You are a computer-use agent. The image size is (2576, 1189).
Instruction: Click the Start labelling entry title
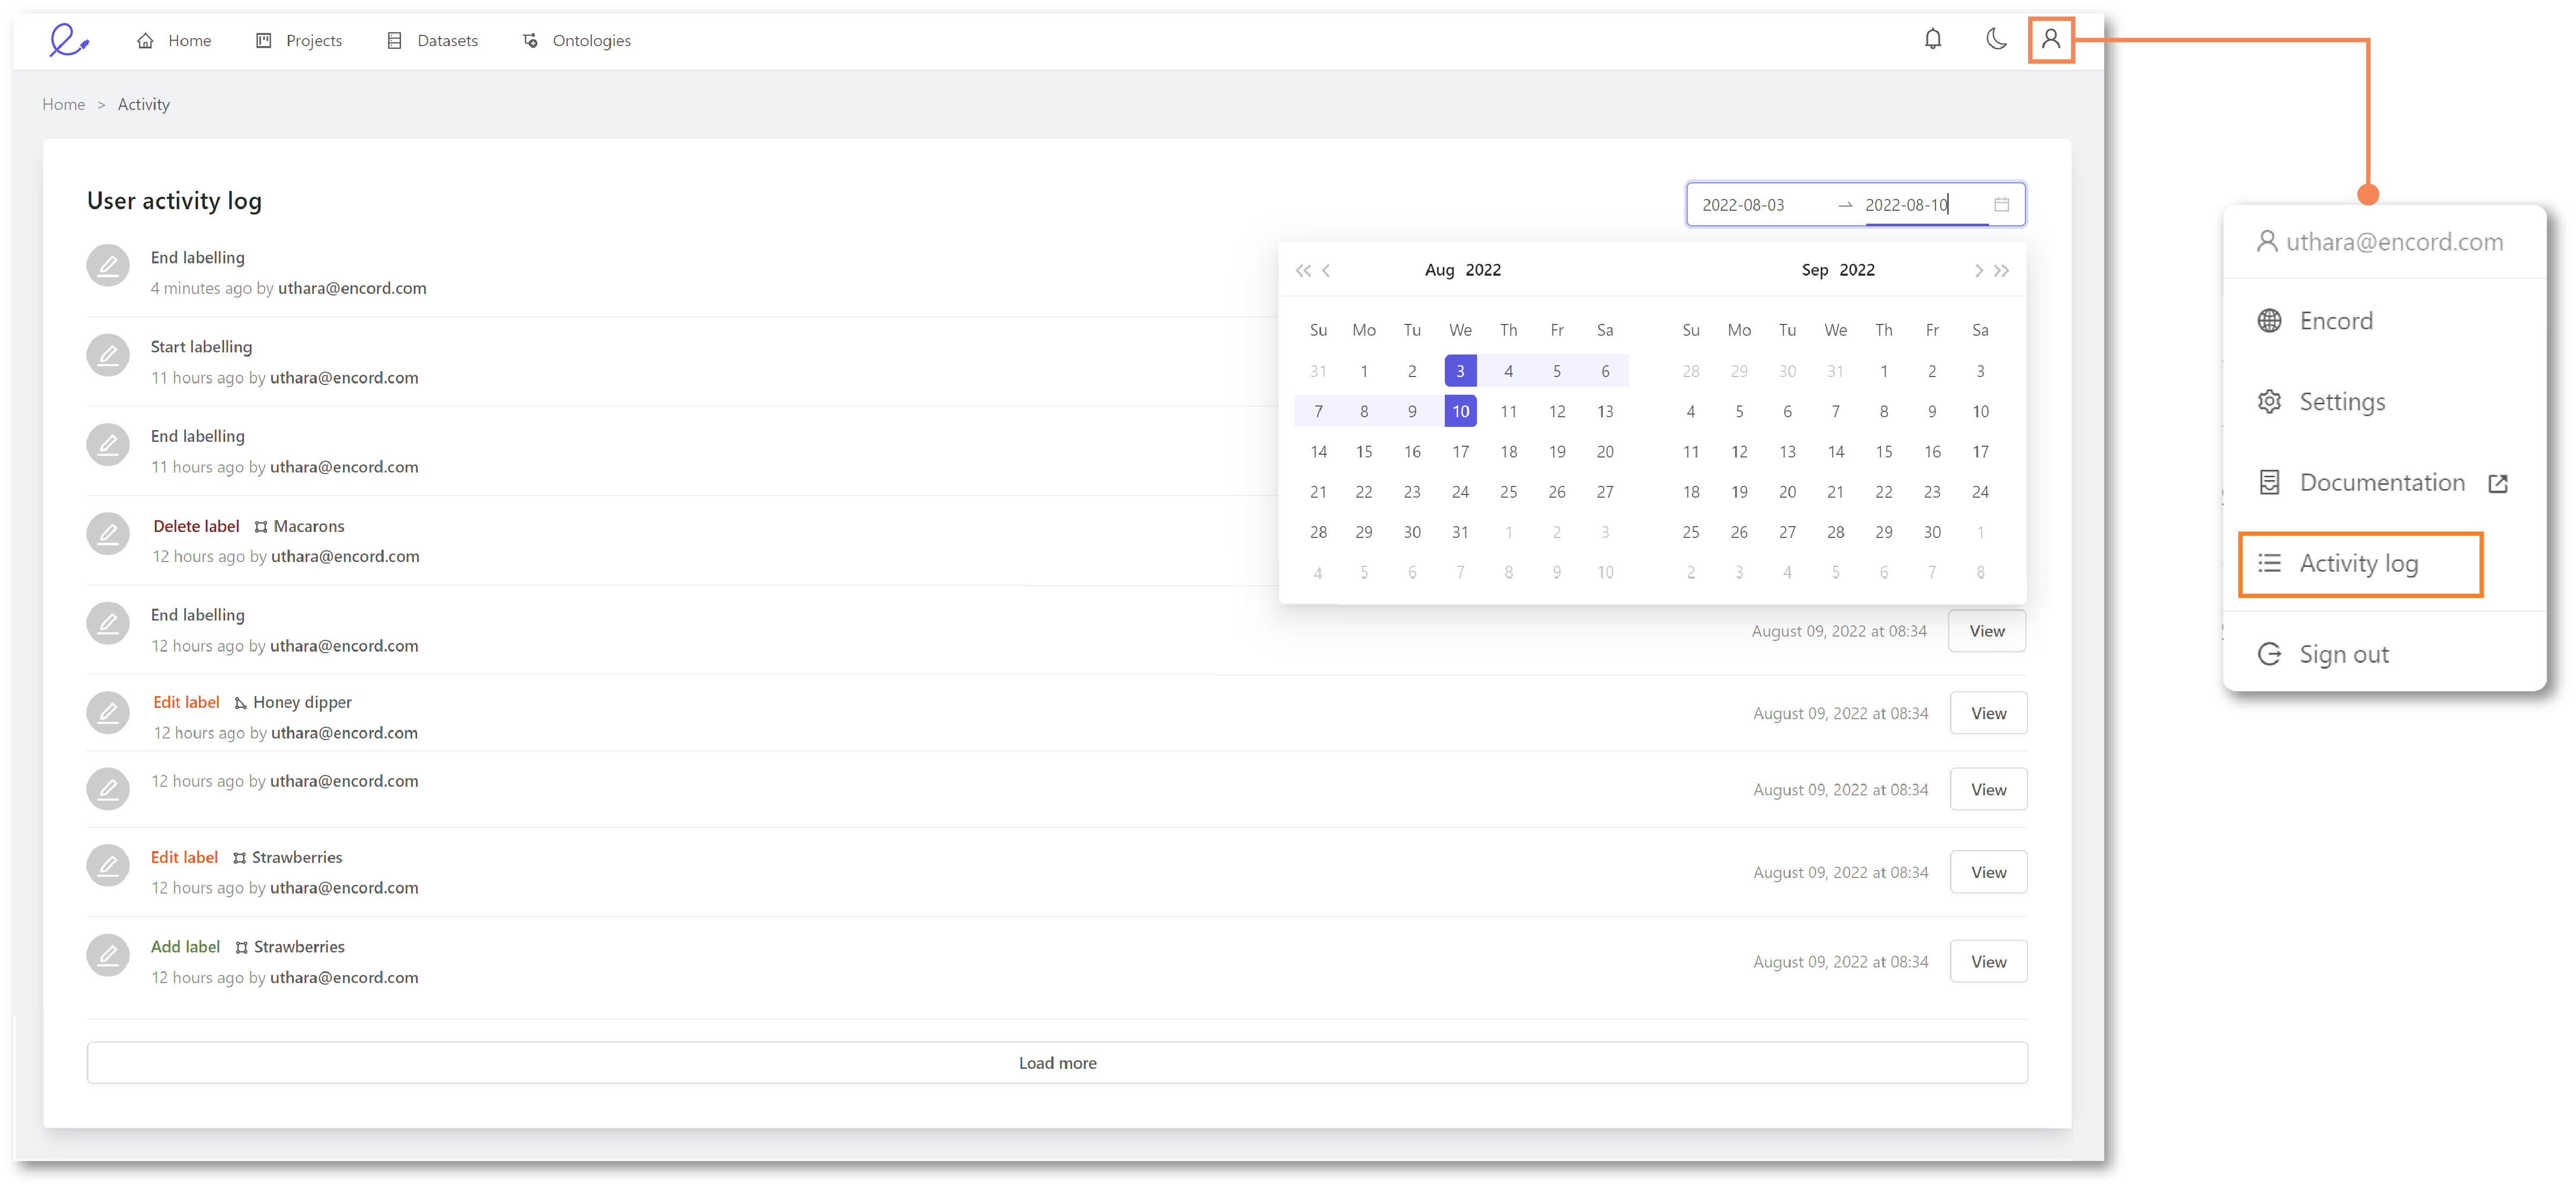tap(201, 347)
